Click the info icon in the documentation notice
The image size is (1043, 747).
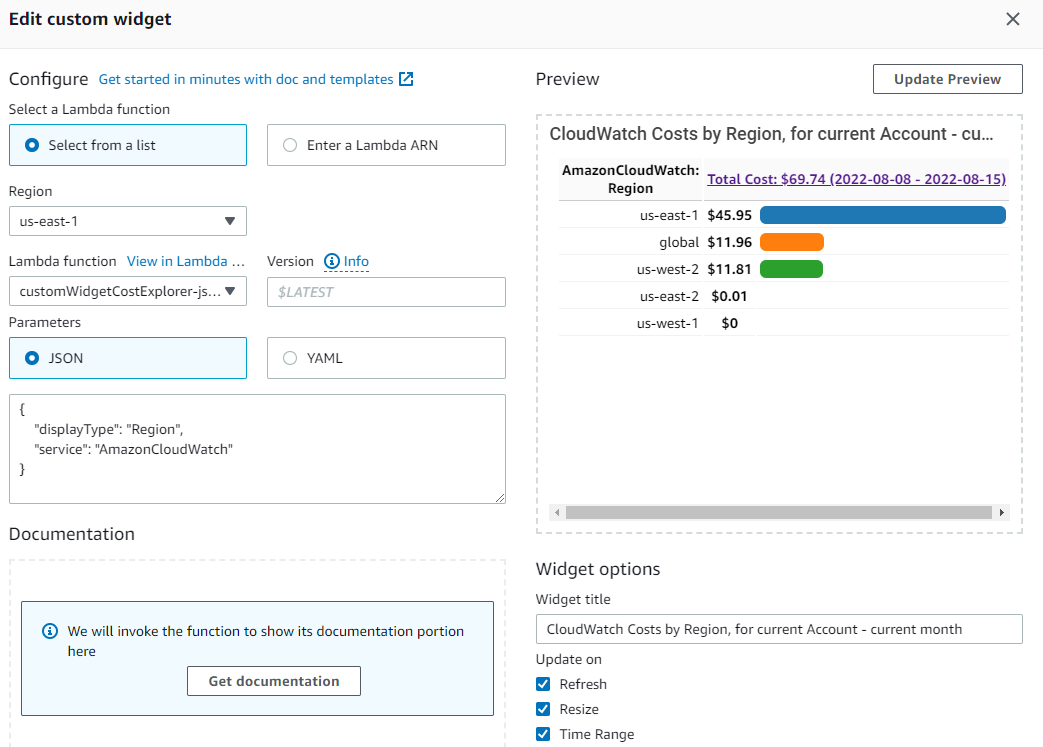click(x=49, y=631)
